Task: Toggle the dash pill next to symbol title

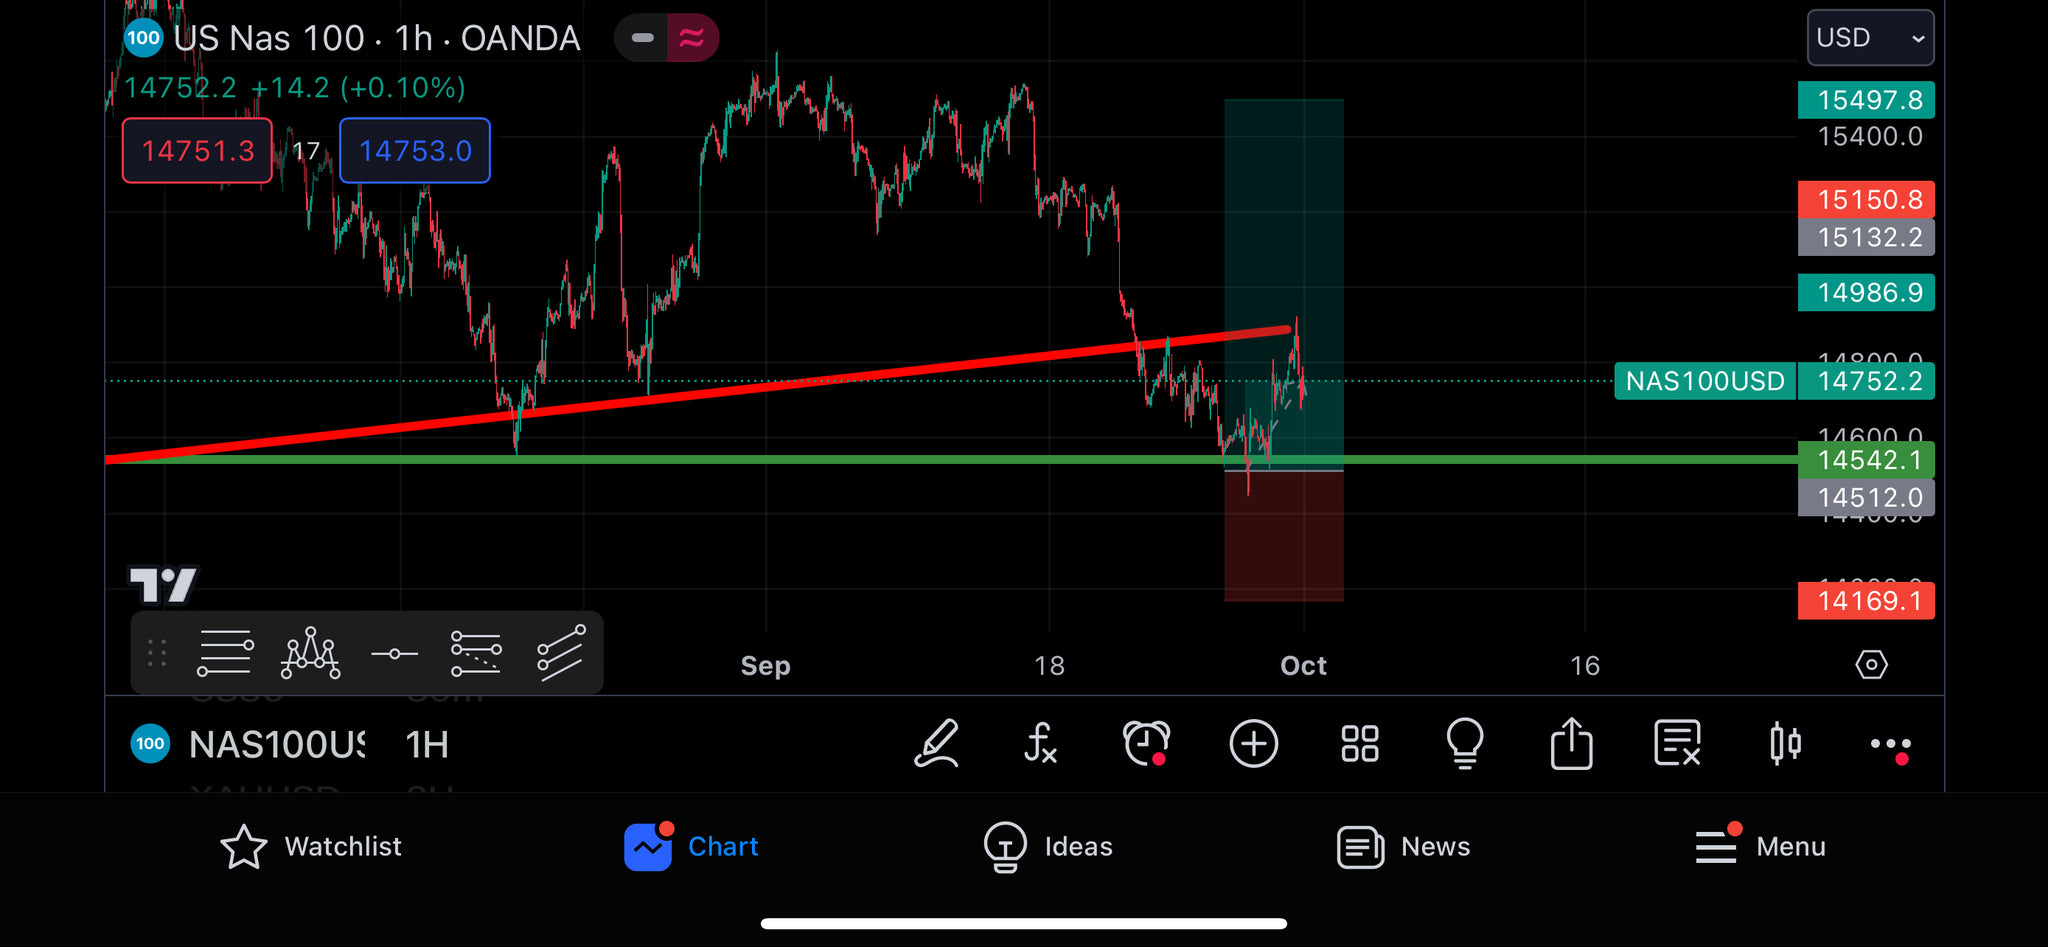Action: (642, 38)
